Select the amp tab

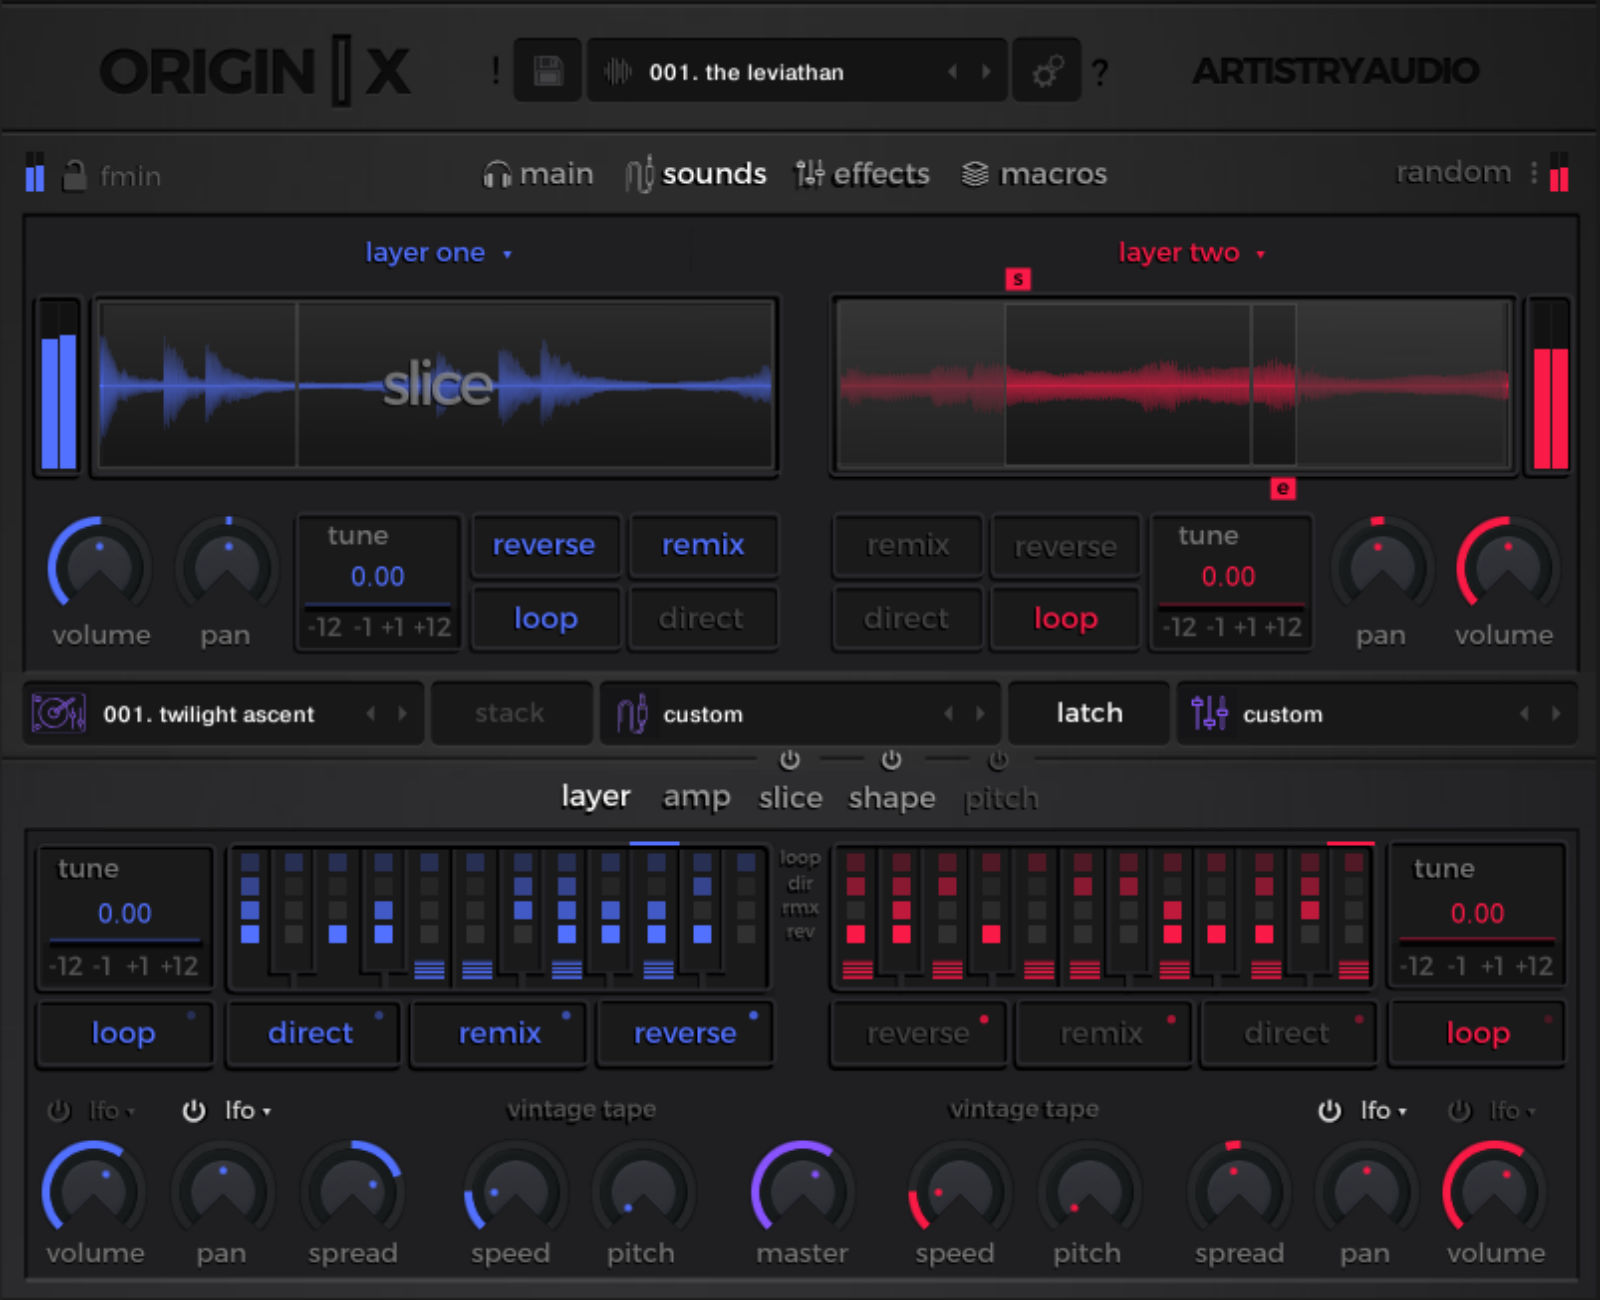tap(696, 796)
